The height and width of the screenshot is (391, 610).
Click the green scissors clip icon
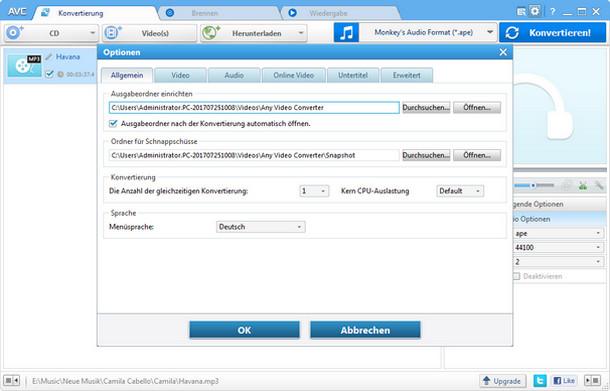click(x=583, y=185)
